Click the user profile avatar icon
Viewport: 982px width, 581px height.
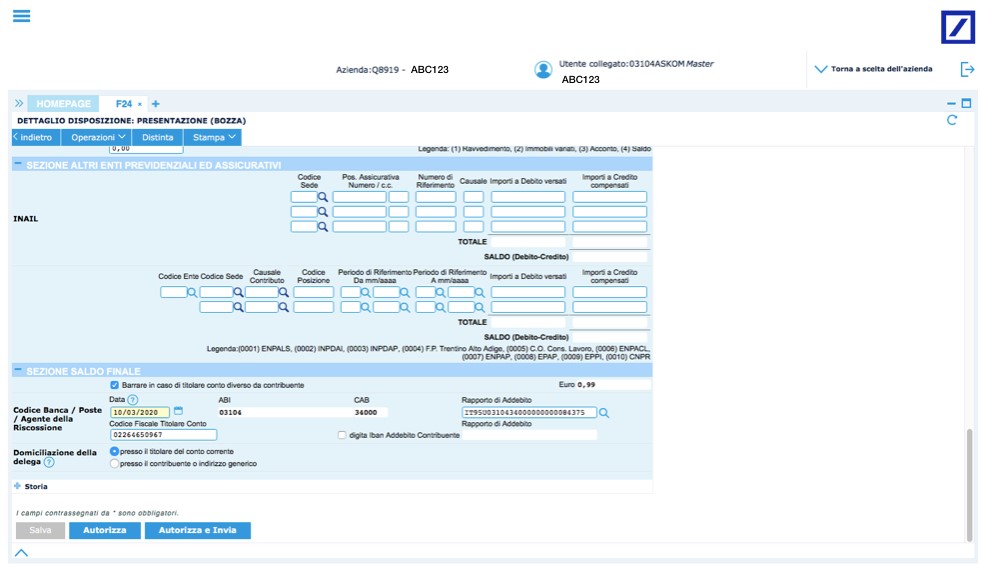click(543, 69)
